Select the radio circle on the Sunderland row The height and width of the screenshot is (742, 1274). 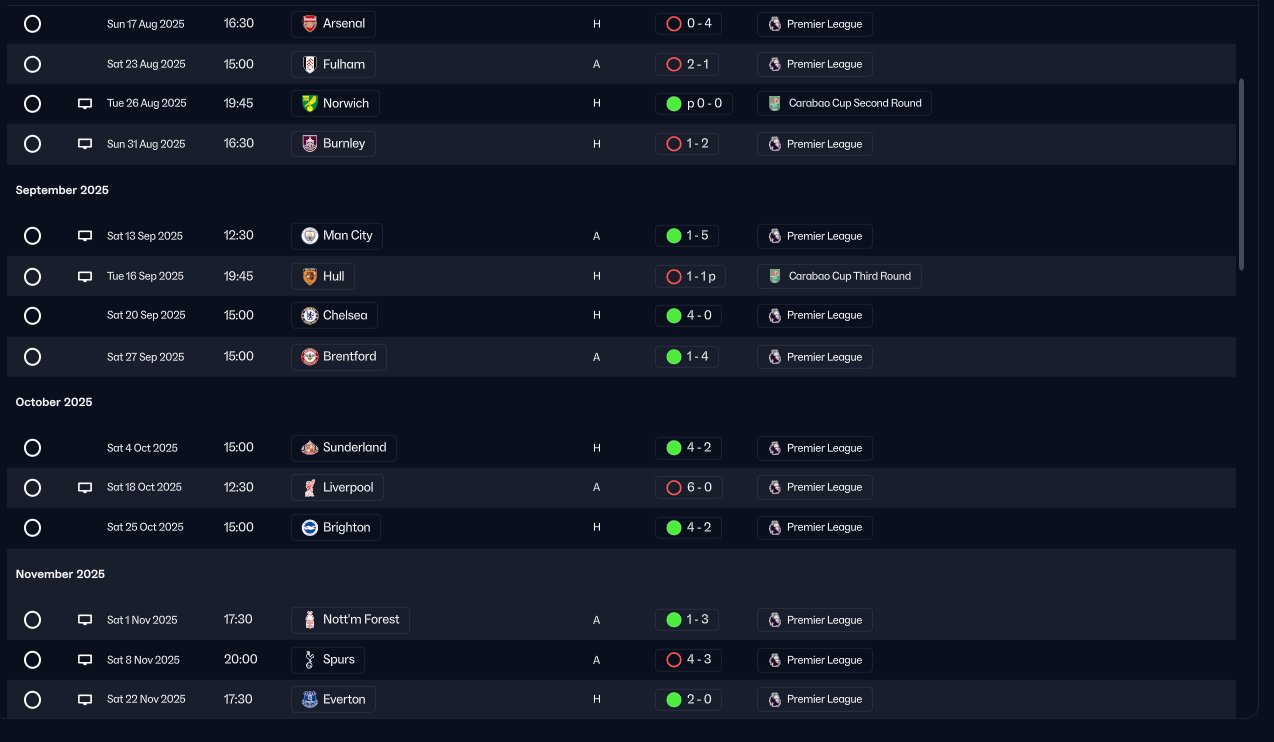point(32,448)
